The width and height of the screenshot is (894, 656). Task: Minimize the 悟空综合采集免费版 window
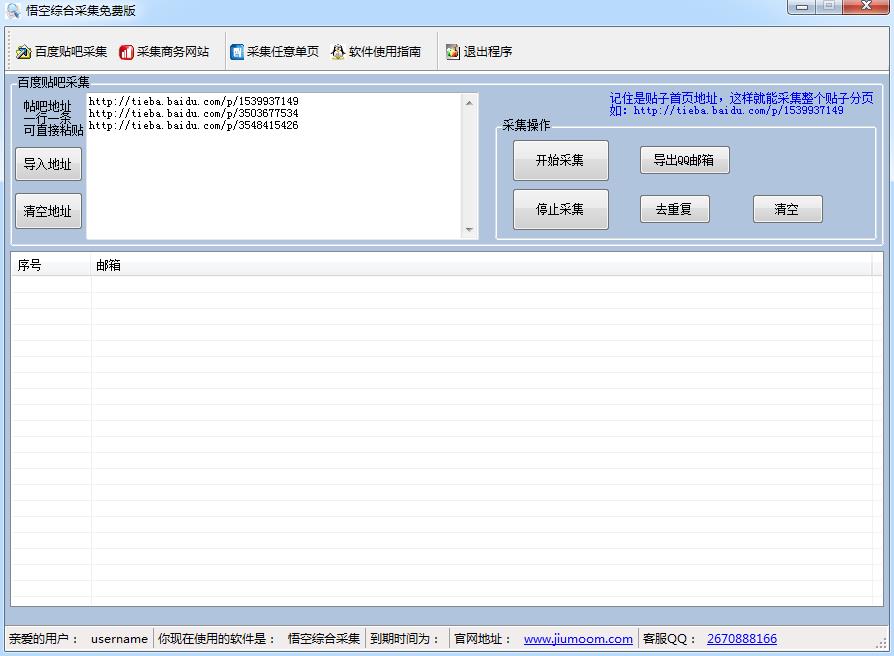click(802, 7)
